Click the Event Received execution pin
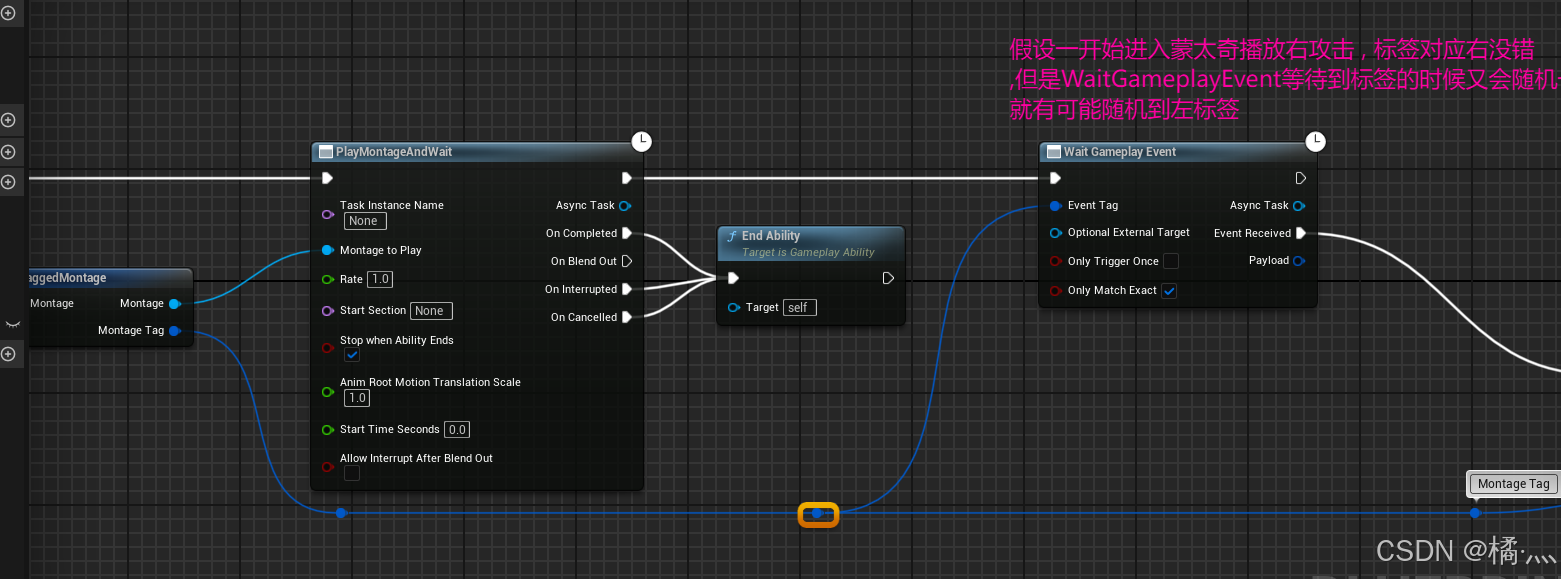This screenshot has width=1561, height=579. tap(1300, 233)
